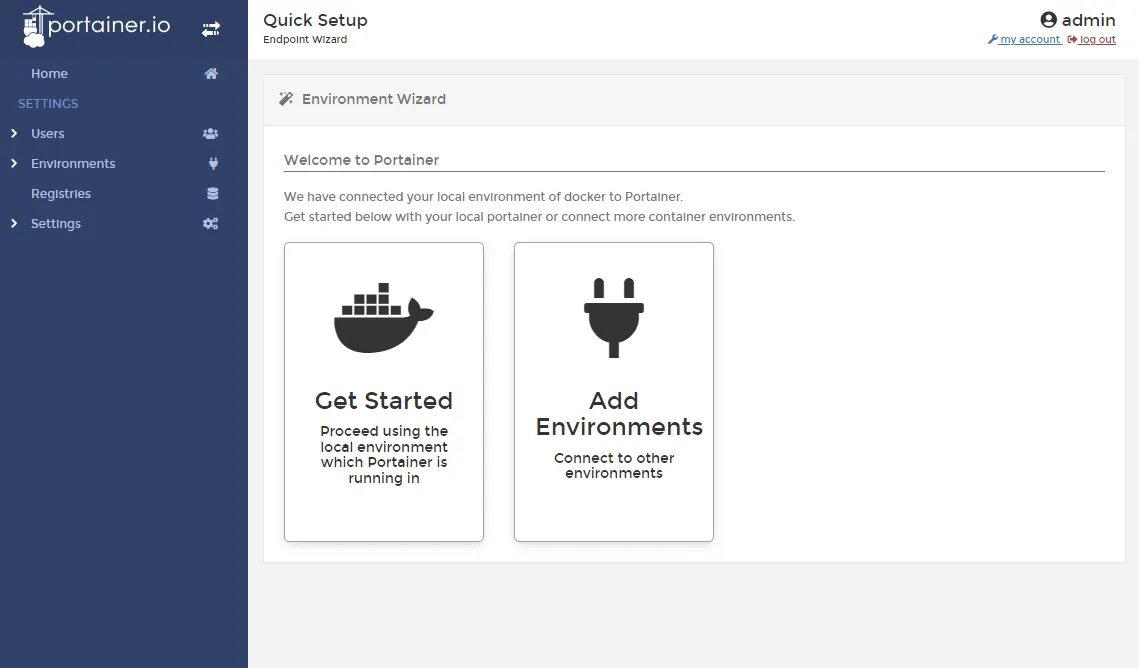Click the 'We have connected your local environment' text
Viewport: 1139px width, 668px height.
click(x=483, y=197)
